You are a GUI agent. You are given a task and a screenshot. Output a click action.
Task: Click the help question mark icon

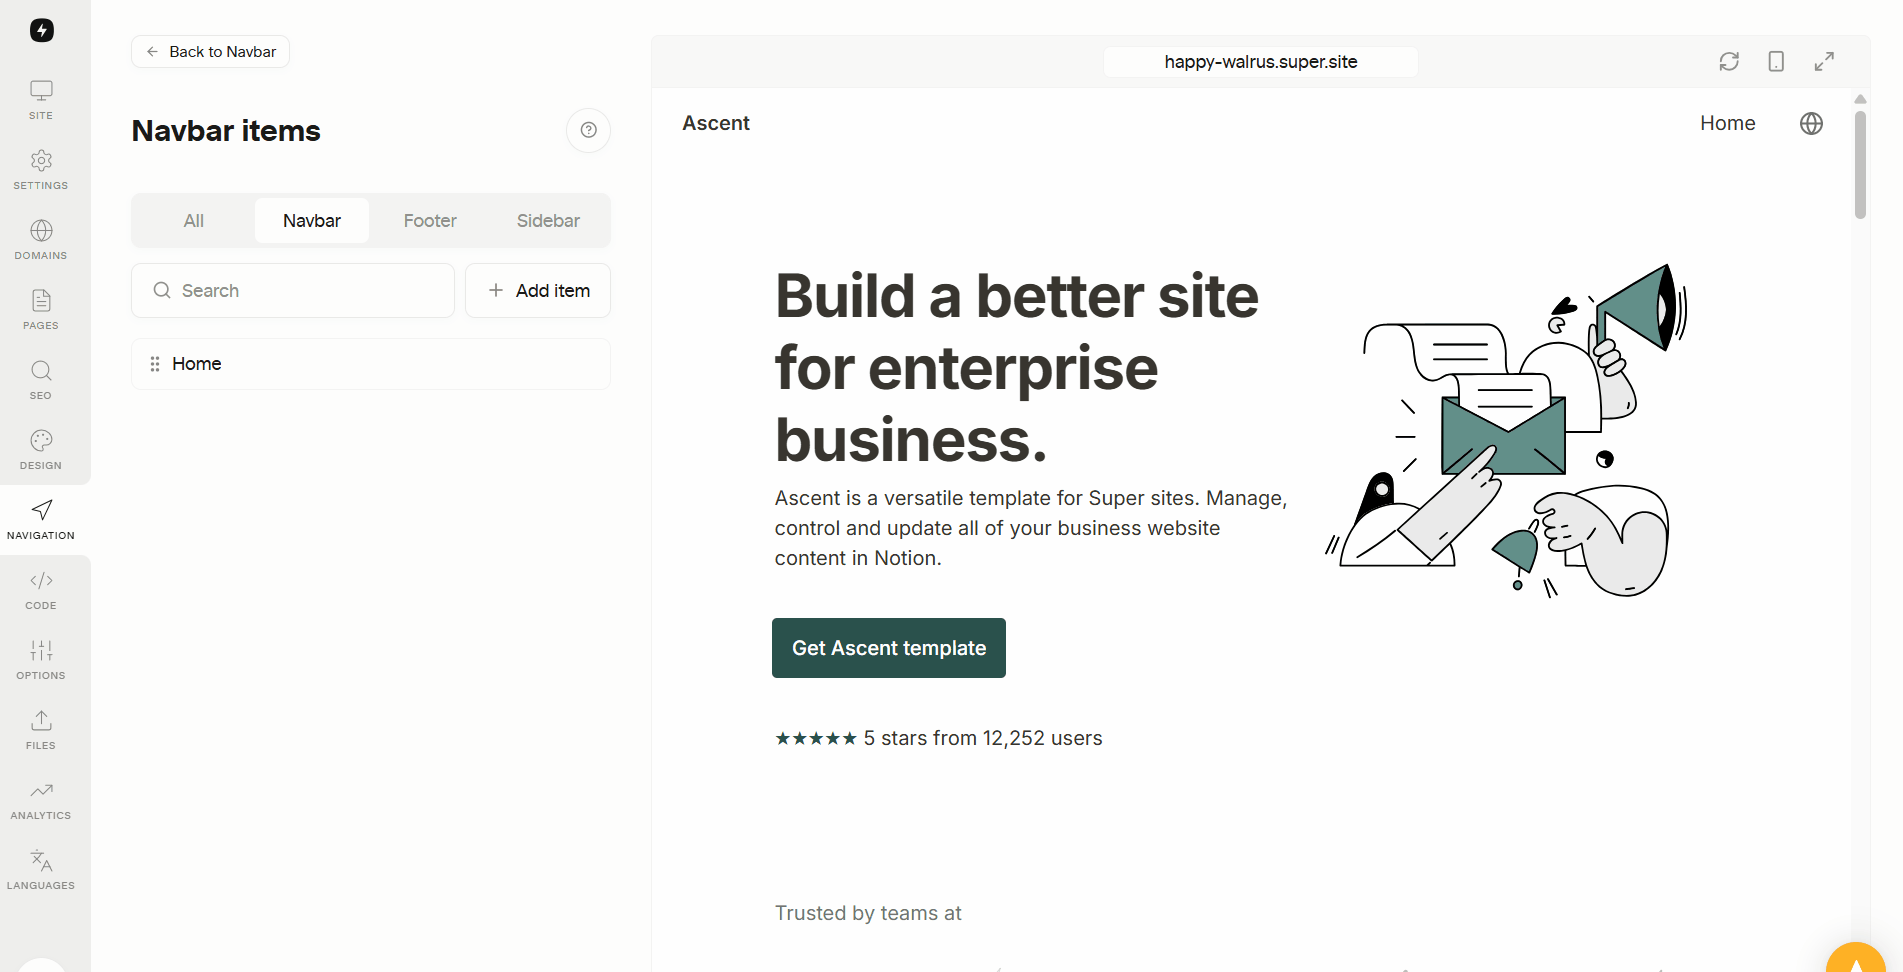pos(588,130)
